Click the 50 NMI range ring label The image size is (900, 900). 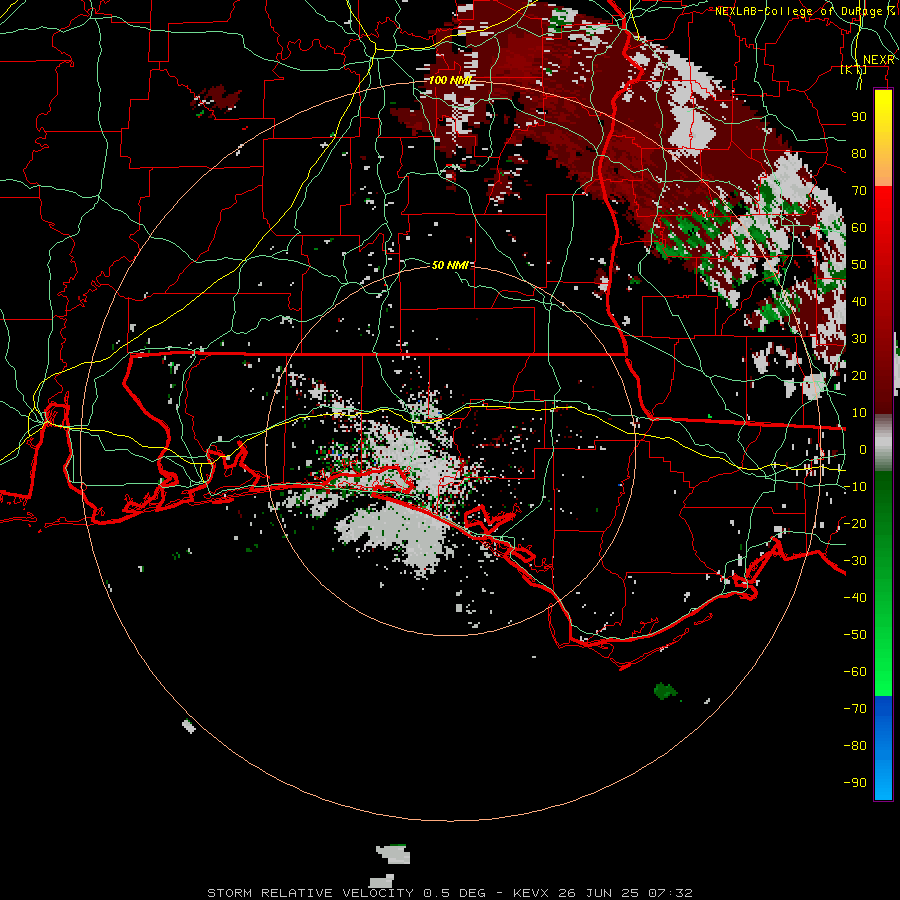[450, 265]
